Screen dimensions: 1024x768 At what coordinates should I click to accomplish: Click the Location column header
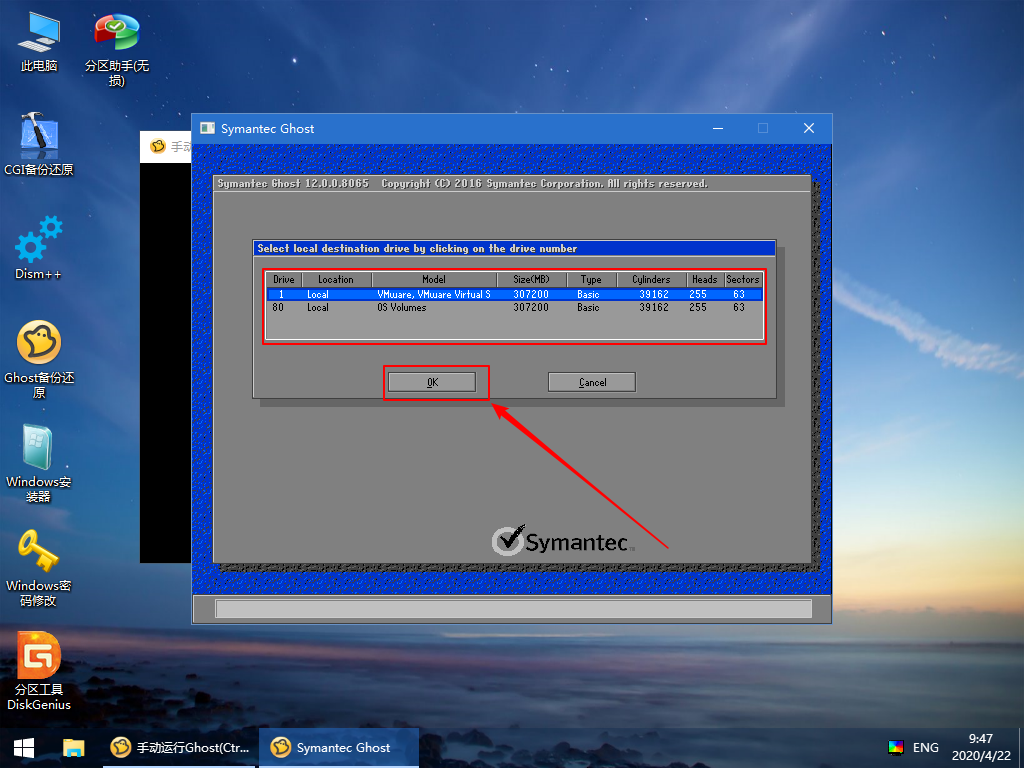(336, 280)
